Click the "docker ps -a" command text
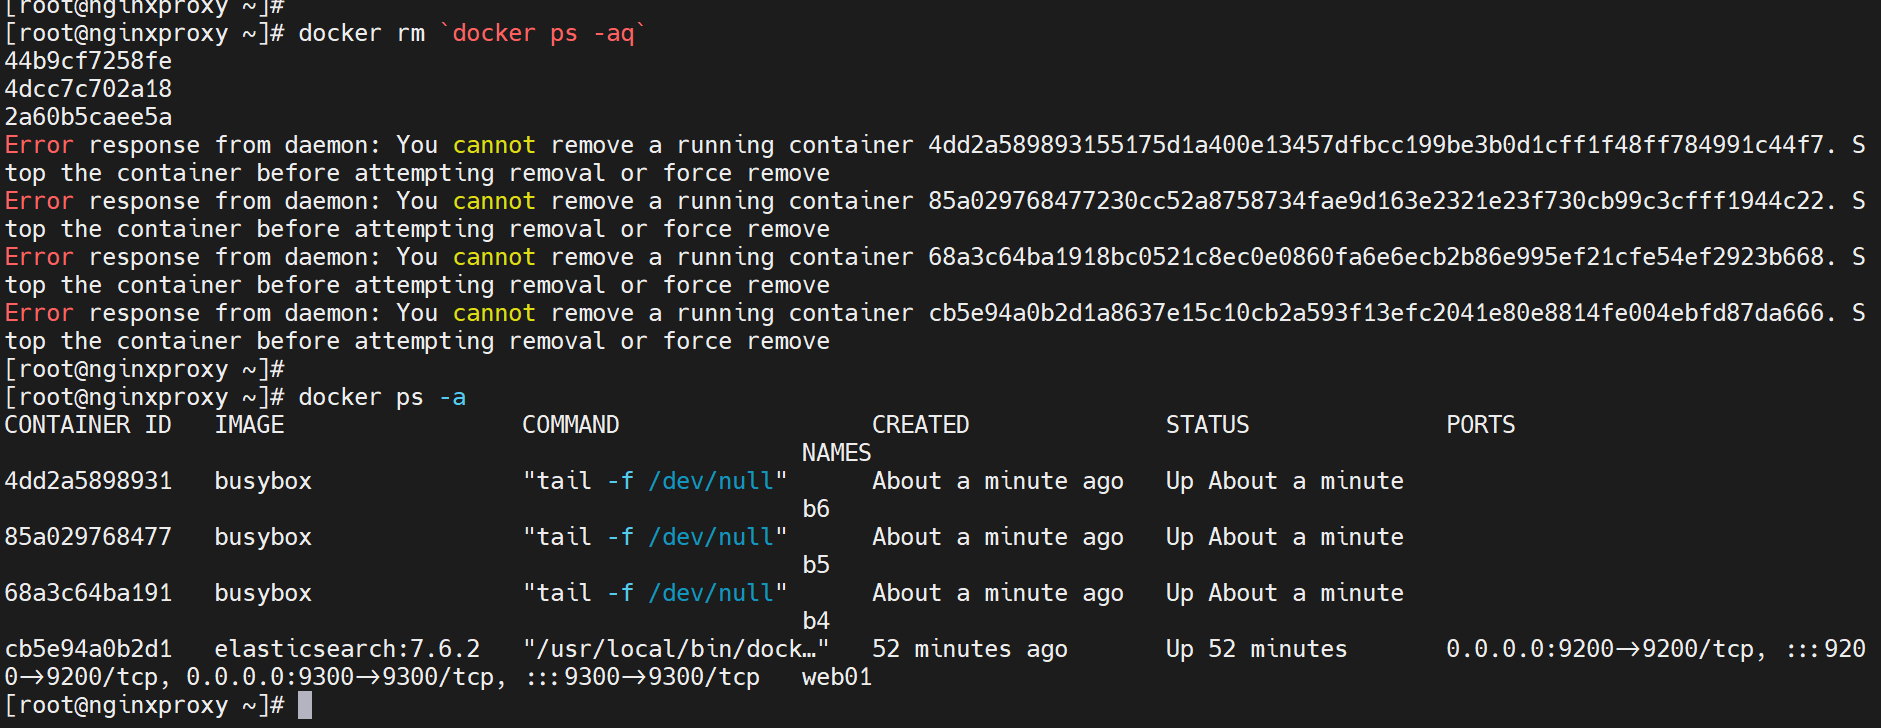Viewport: 1881px width, 728px height. tap(382, 397)
